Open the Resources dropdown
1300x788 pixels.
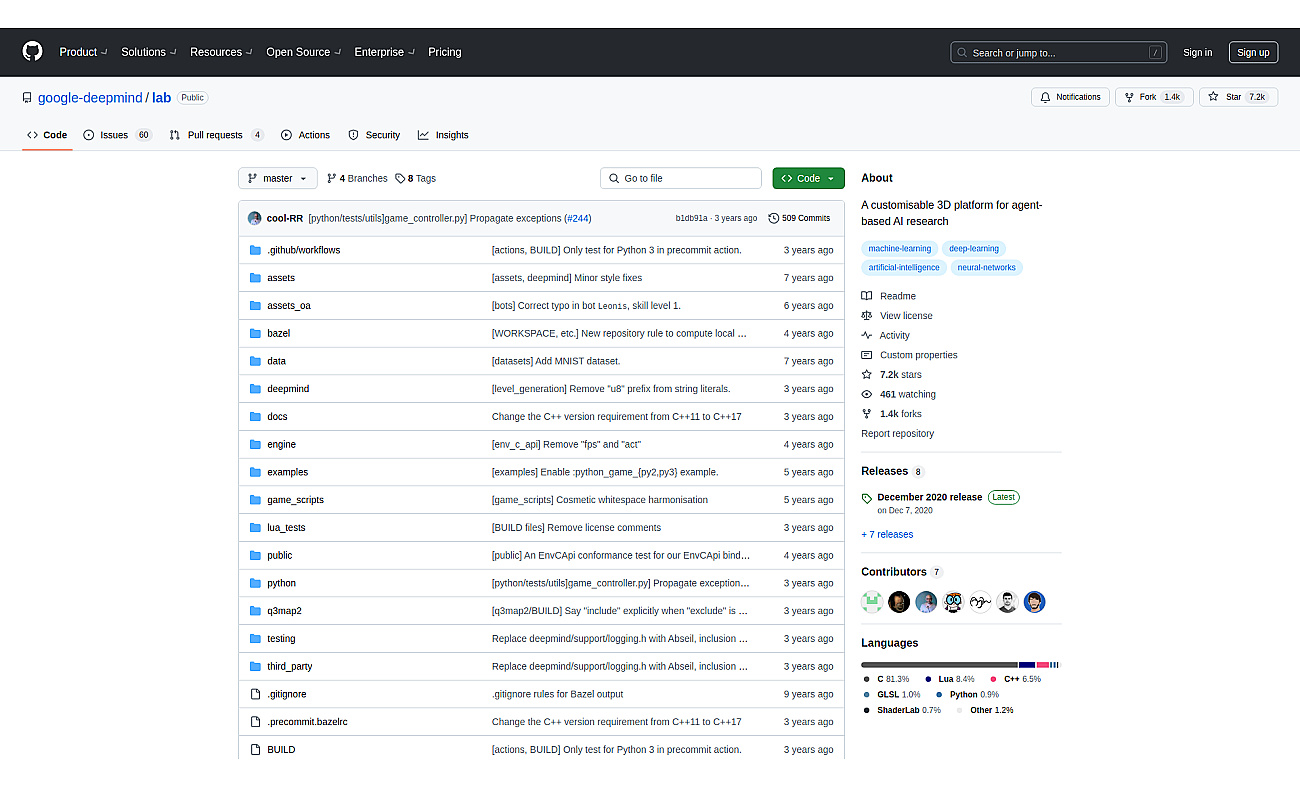pyautogui.click(x=221, y=52)
